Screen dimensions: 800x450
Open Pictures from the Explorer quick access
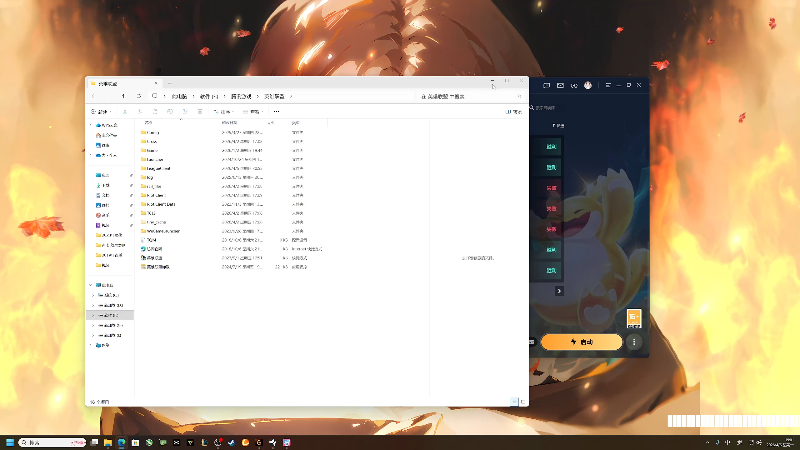coord(103,205)
